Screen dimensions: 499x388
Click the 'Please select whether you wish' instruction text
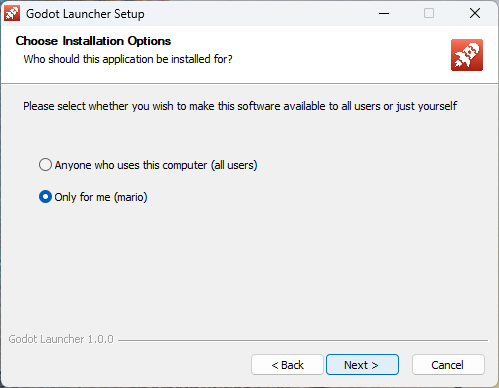pyautogui.click(x=240, y=106)
